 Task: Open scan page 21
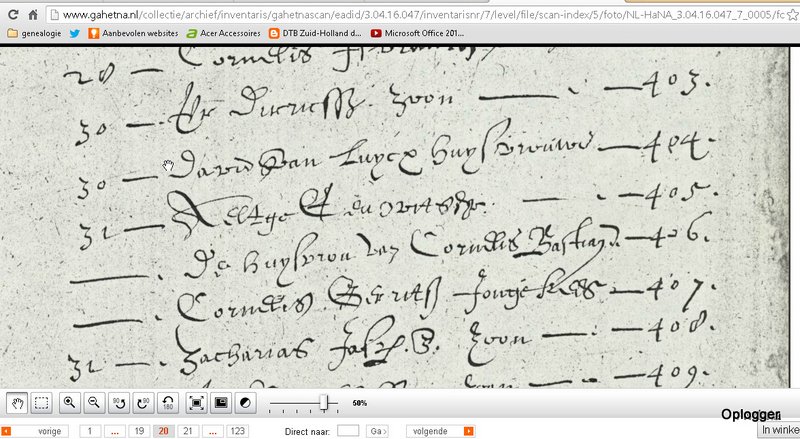pyautogui.click(x=188, y=431)
